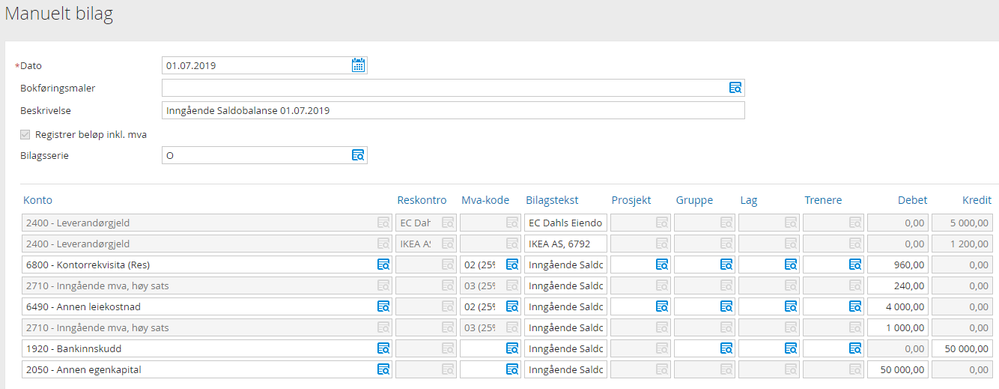Open Mva-kode lookup in 6490 Annen leiekostnad row
Viewport: 999px width, 389px height.
tap(512, 306)
